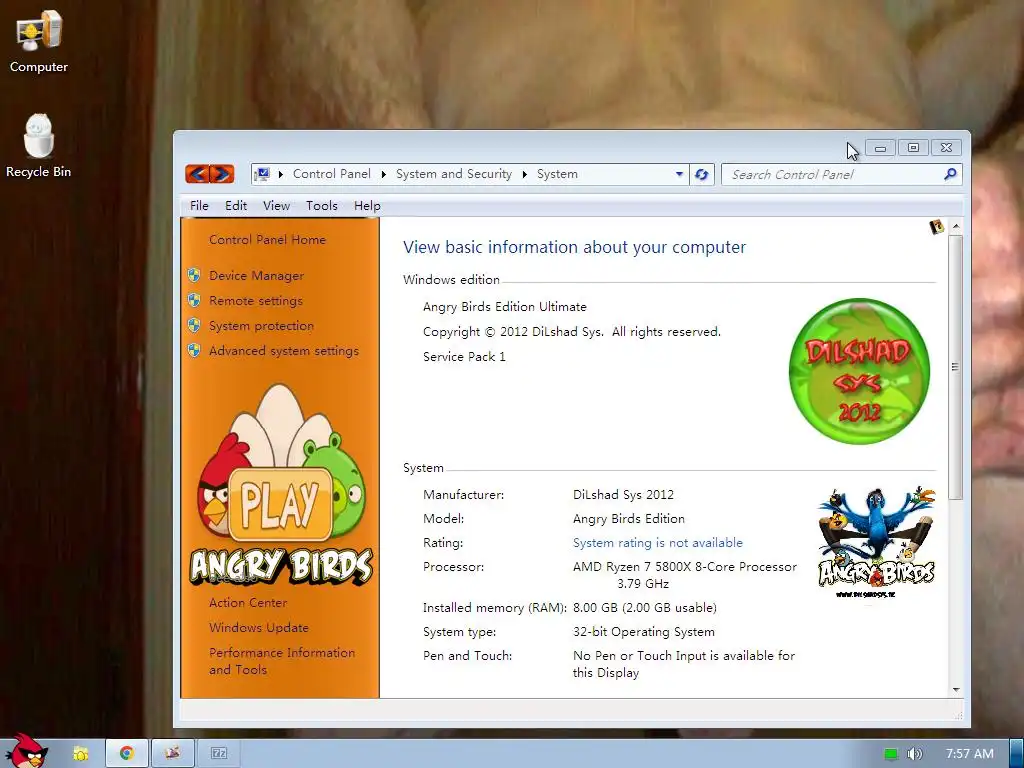
Task: Open Performance Information and Tools link
Action: [281, 660]
